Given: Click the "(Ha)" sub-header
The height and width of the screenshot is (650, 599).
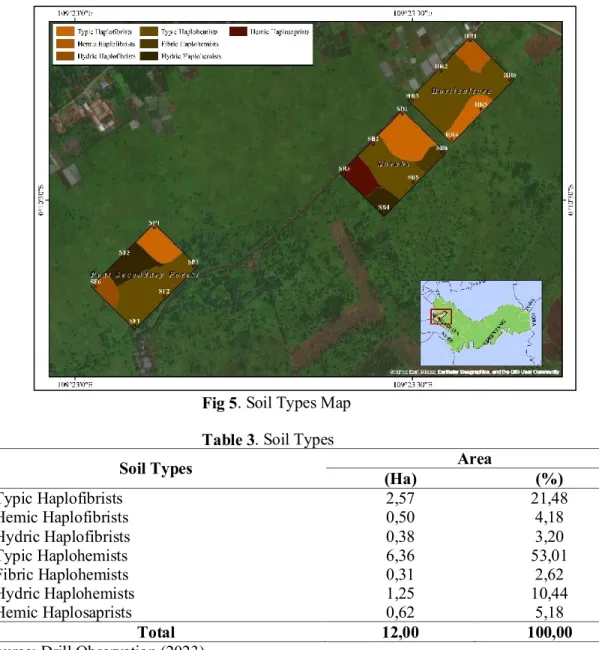Looking at the screenshot, I should [x=400, y=479].
